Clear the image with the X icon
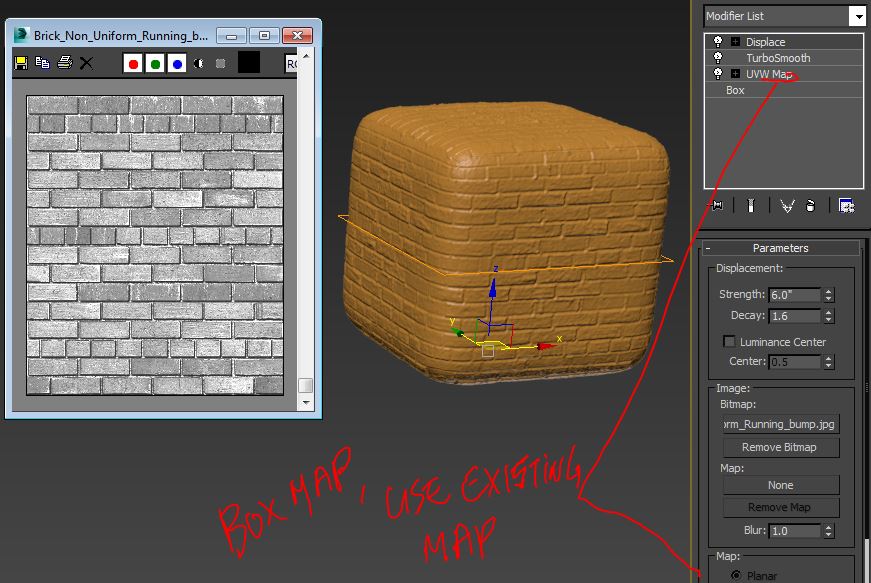This screenshot has height=583, width=871. click(86, 63)
